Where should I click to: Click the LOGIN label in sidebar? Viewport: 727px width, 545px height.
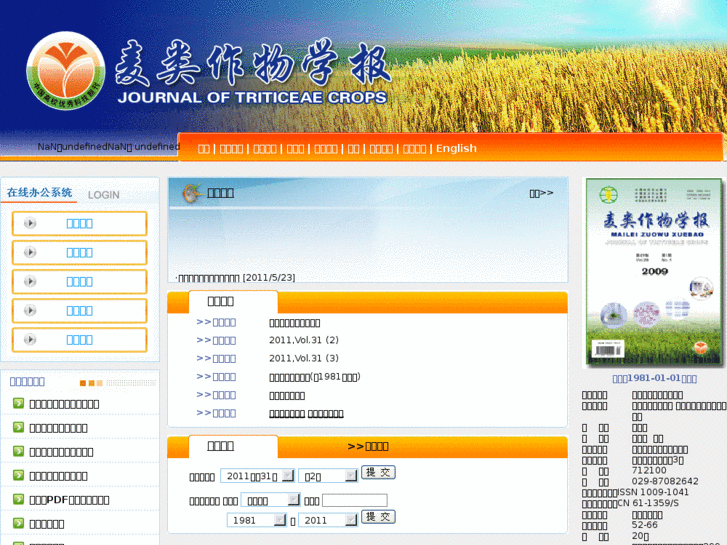pos(104,195)
